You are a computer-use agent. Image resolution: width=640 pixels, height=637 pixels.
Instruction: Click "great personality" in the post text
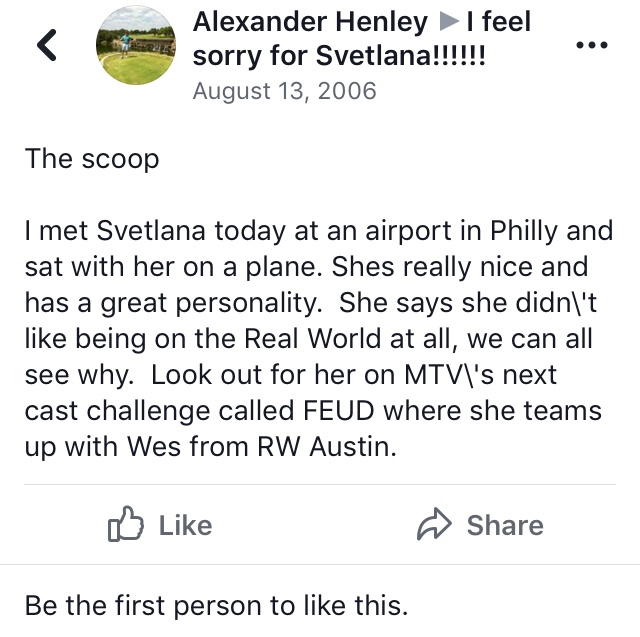coord(211,303)
